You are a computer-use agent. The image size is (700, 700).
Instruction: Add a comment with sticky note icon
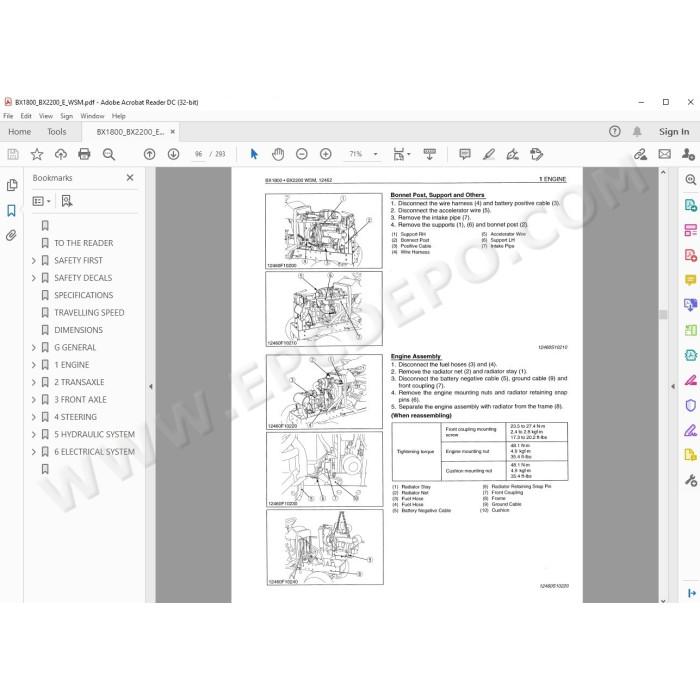(x=465, y=154)
